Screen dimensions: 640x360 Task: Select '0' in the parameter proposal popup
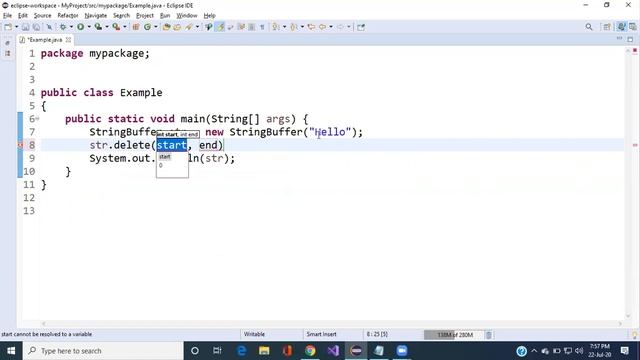(161, 165)
